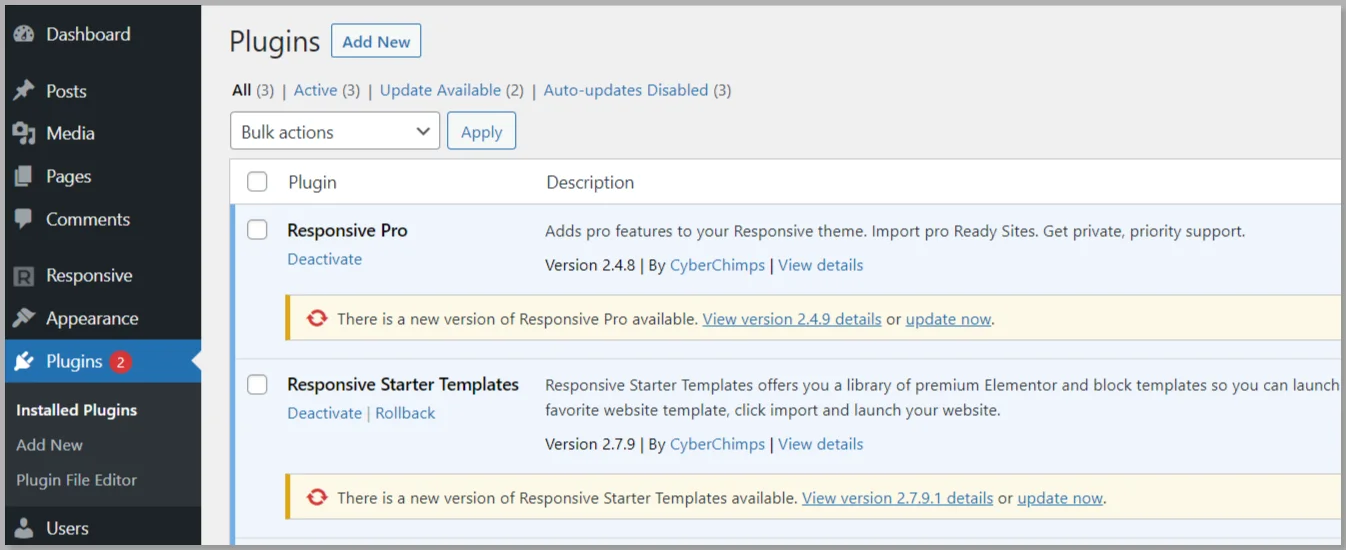Filter by Update Available

coord(440,90)
